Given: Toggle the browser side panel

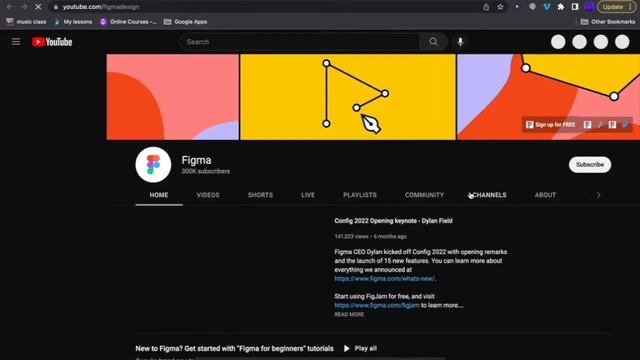Looking at the screenshot, I should (575, 7).
